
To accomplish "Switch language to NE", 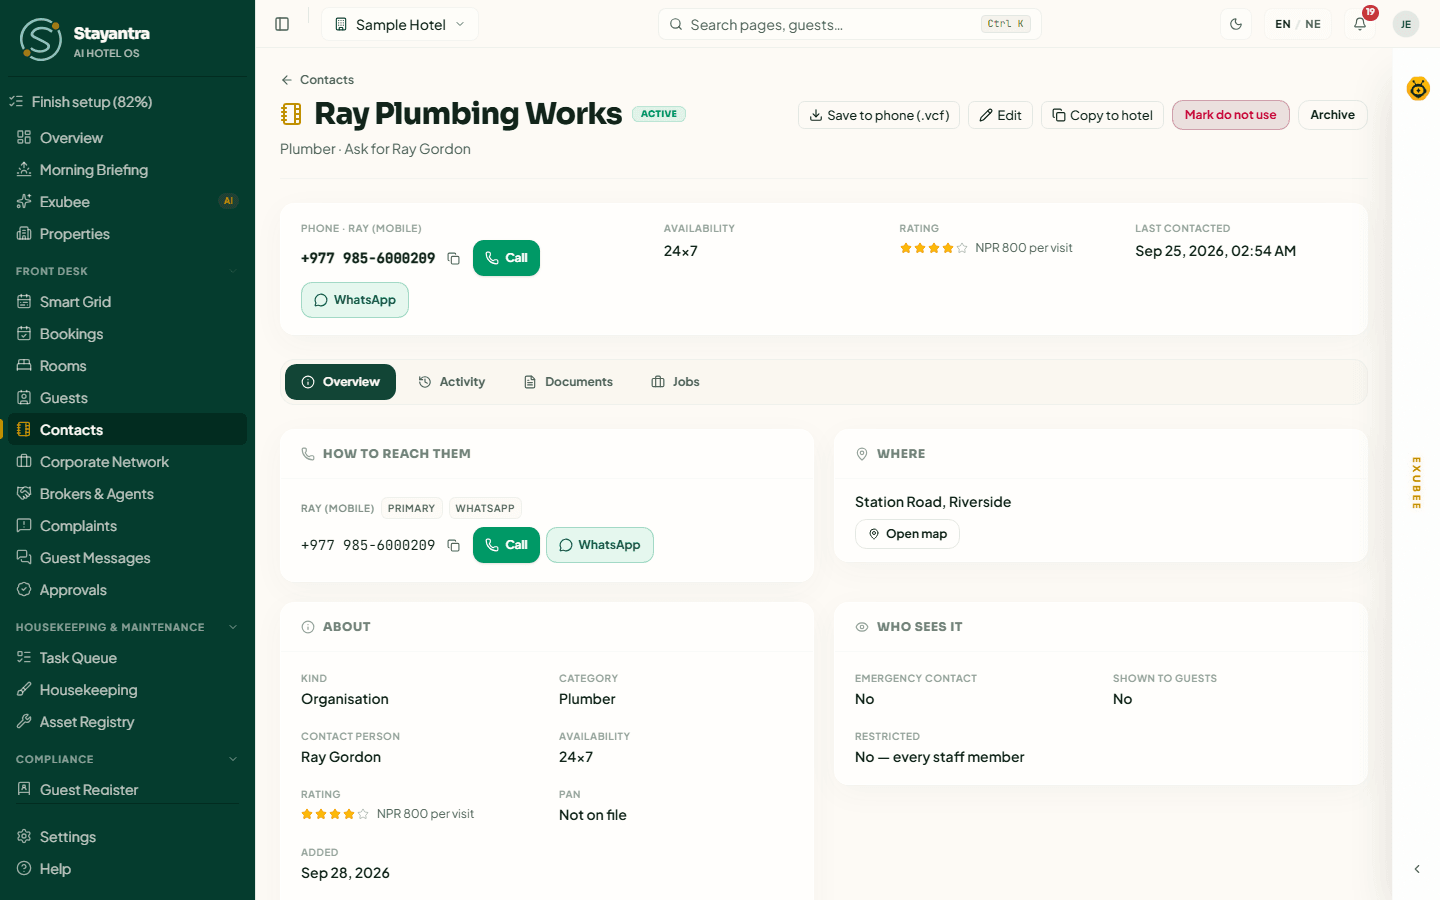I will 1313,24.
